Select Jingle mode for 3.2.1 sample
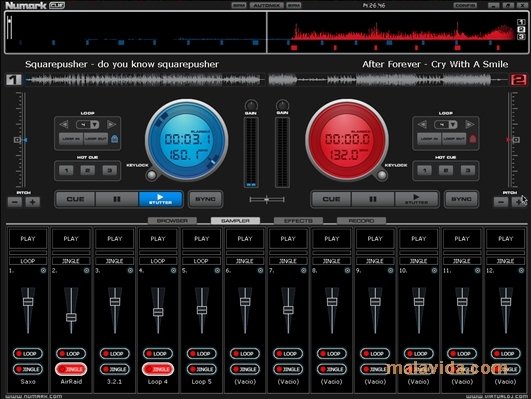531x399 pixels. 115,369
